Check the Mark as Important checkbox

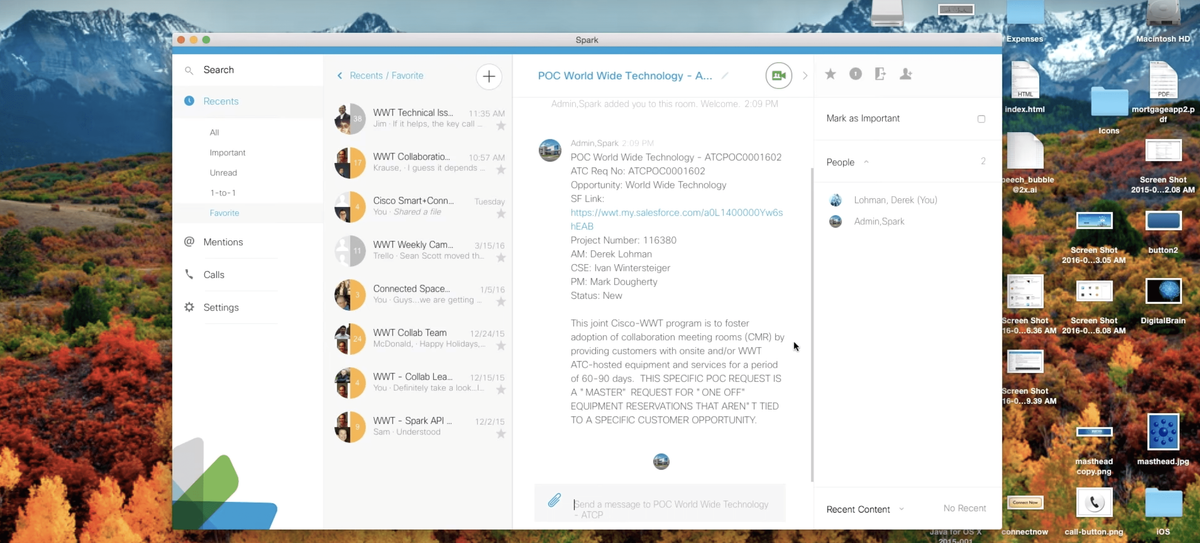981,119
